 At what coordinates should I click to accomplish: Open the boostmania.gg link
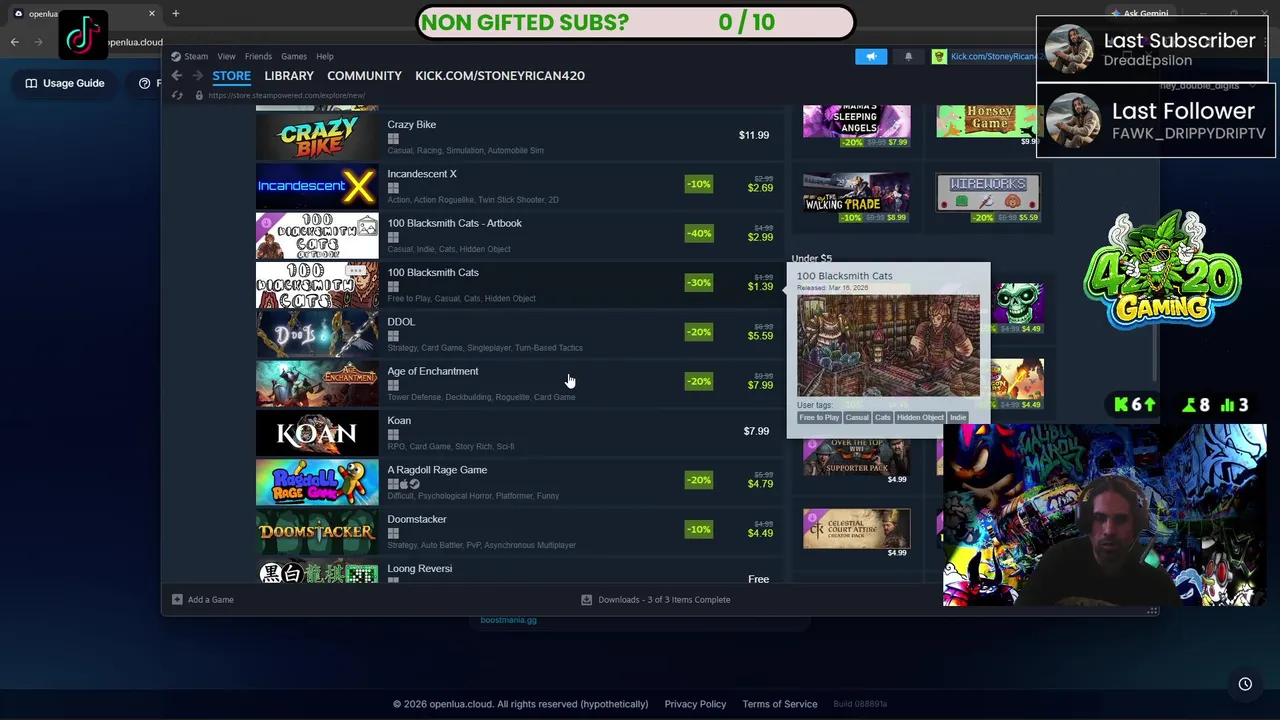click(x=508, y=620)
